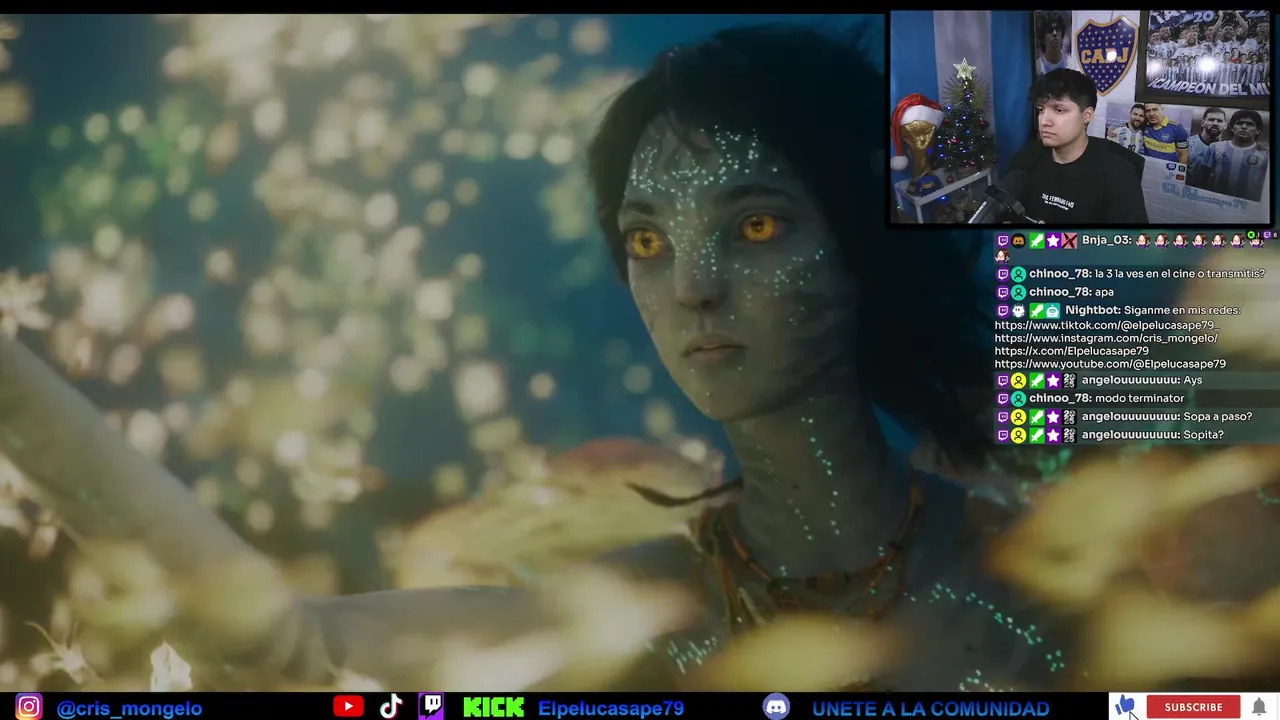Screen dimensions: 1280x720
Task: Click the crossed-out red badge beside Bnja_03
Action: pyautogui.click(x=1070, y=241)
